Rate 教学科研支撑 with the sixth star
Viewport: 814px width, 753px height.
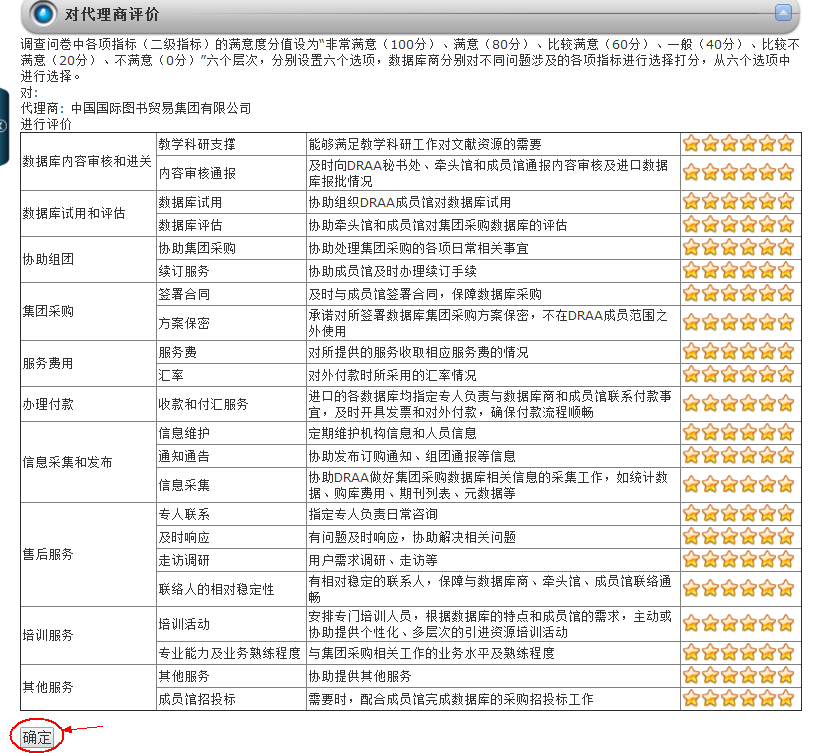point(786,143)
